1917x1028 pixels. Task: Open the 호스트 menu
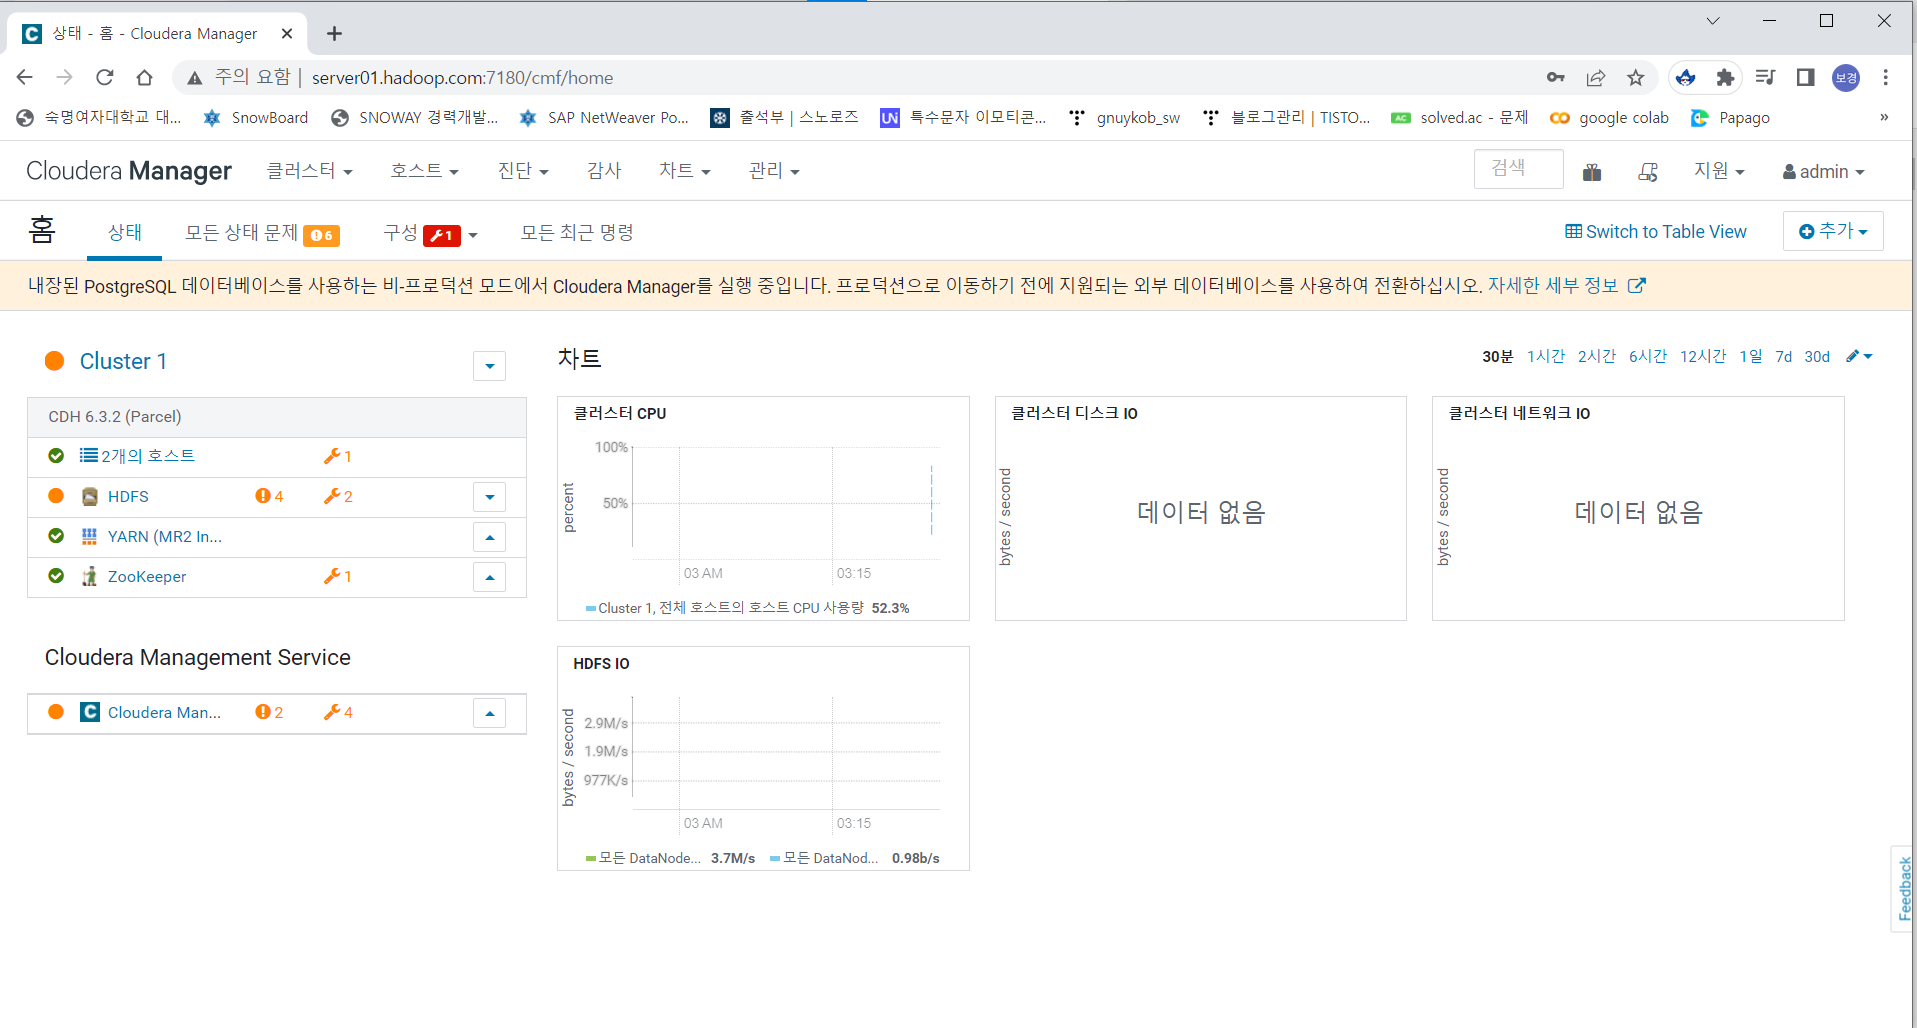pos(424,171)
